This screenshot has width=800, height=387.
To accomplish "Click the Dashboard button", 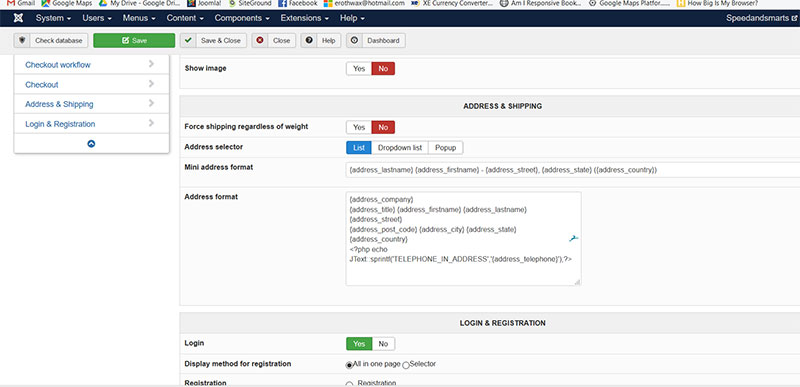I will click(x=376, y=41).
